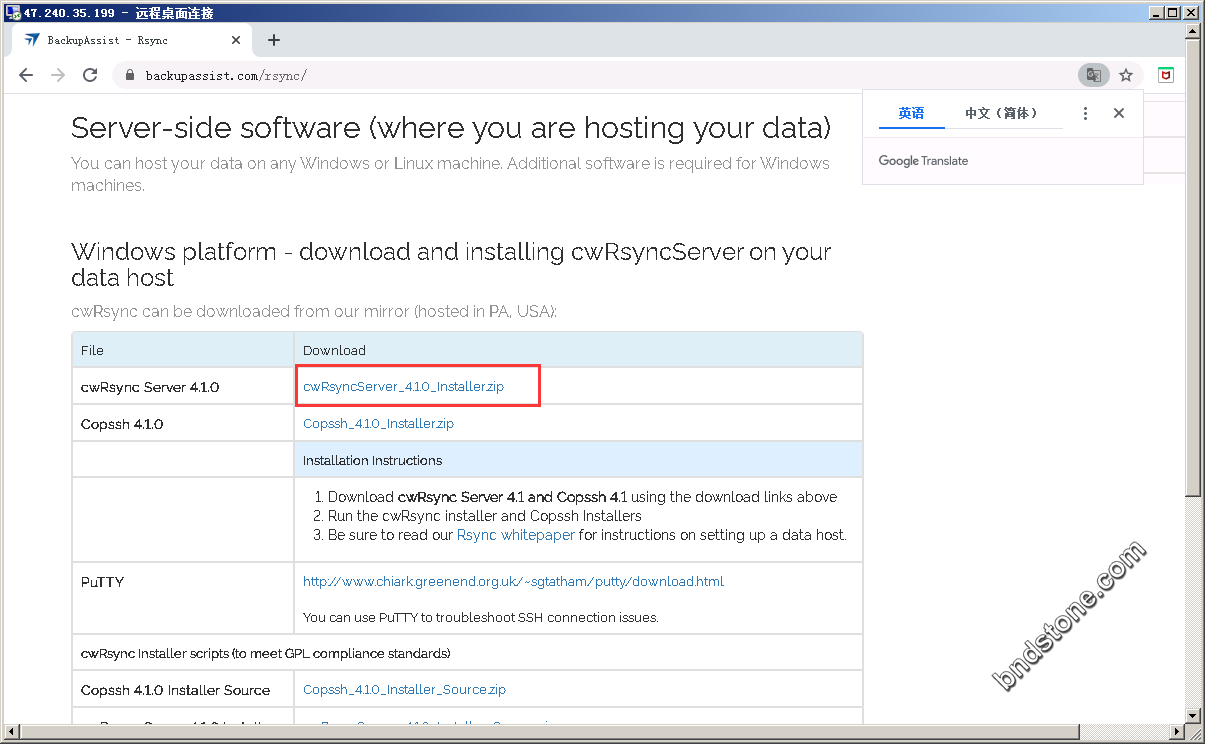1205x744 pixels.
Task: Click the "Server-side software" heading
Action: click(451, 128)
